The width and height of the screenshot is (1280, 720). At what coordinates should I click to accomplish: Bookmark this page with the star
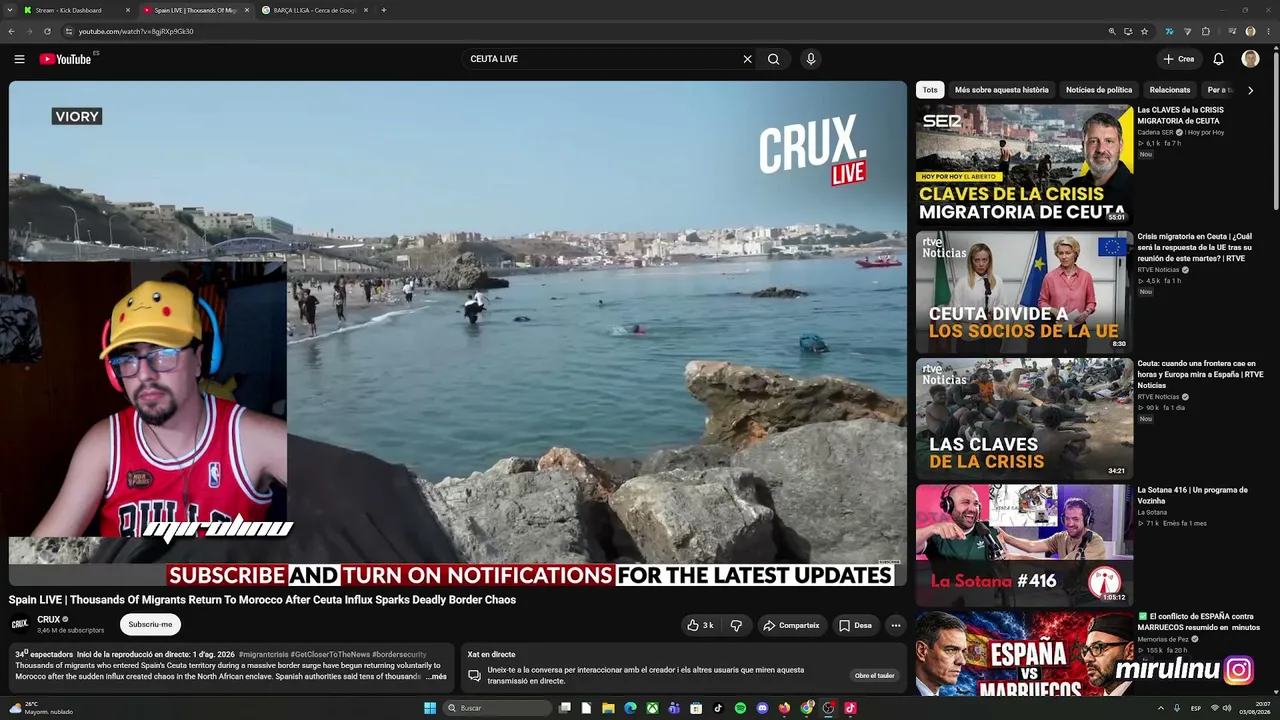(1145, 31)
